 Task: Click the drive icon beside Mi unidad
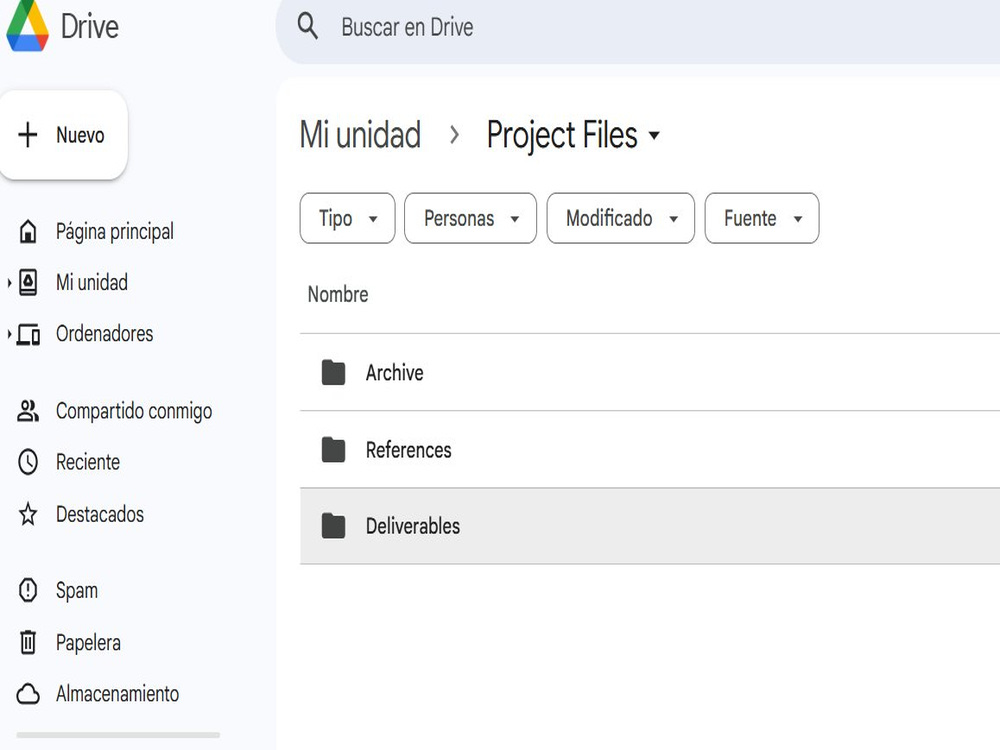pyautogui.click(x=28, y=283)
